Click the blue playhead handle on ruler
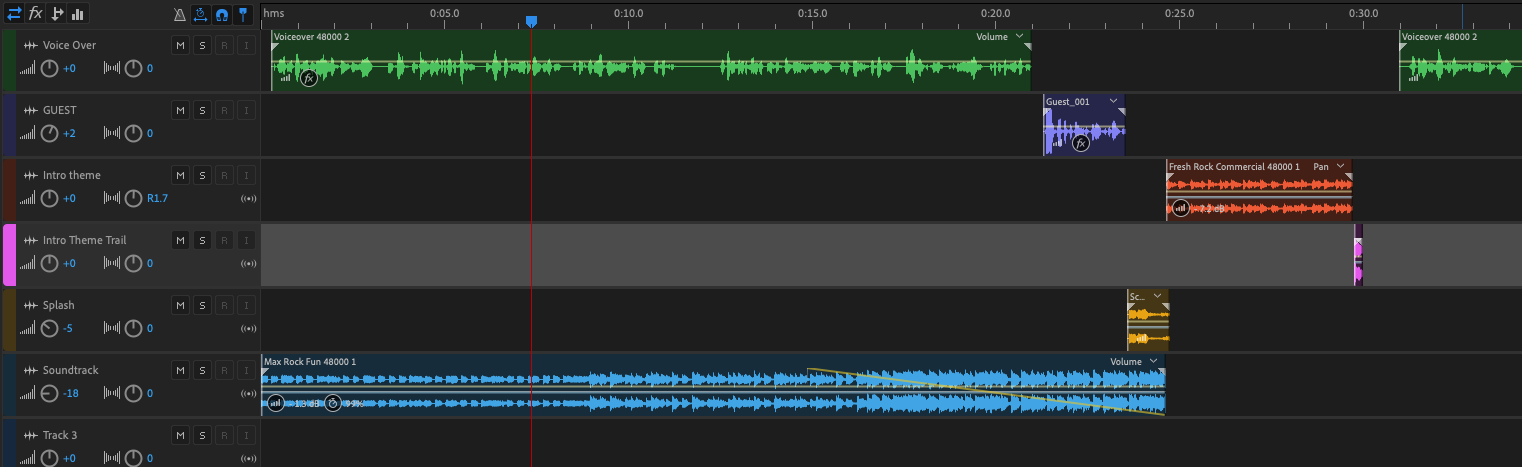 531,21
